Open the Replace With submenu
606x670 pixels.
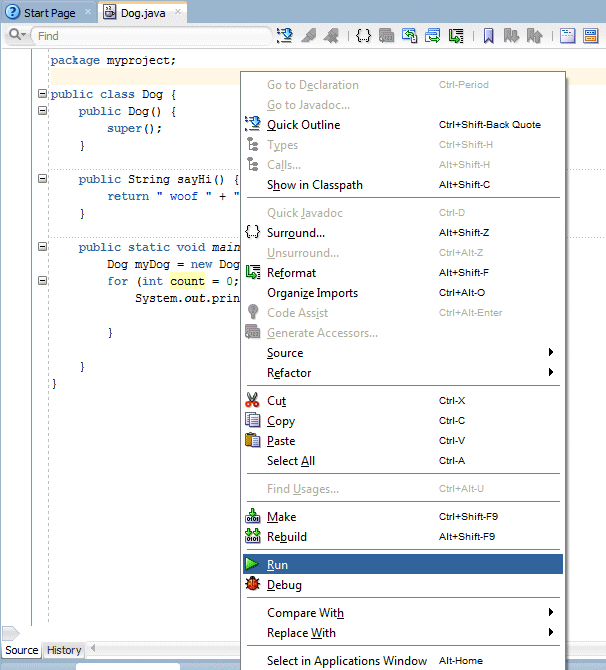(x=403, y=633)
